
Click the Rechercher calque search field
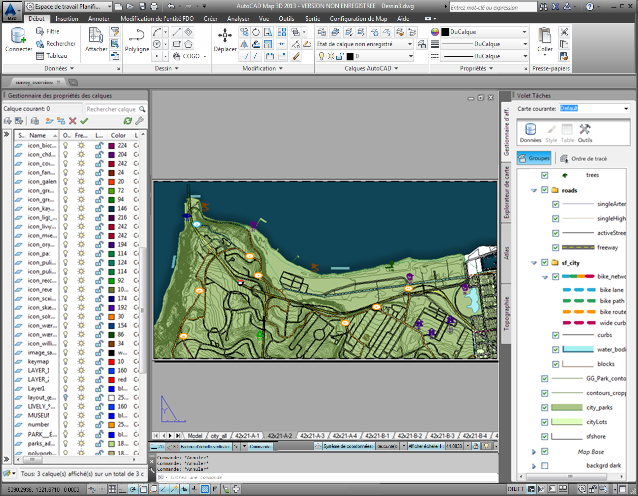click(x=110, y=109)
